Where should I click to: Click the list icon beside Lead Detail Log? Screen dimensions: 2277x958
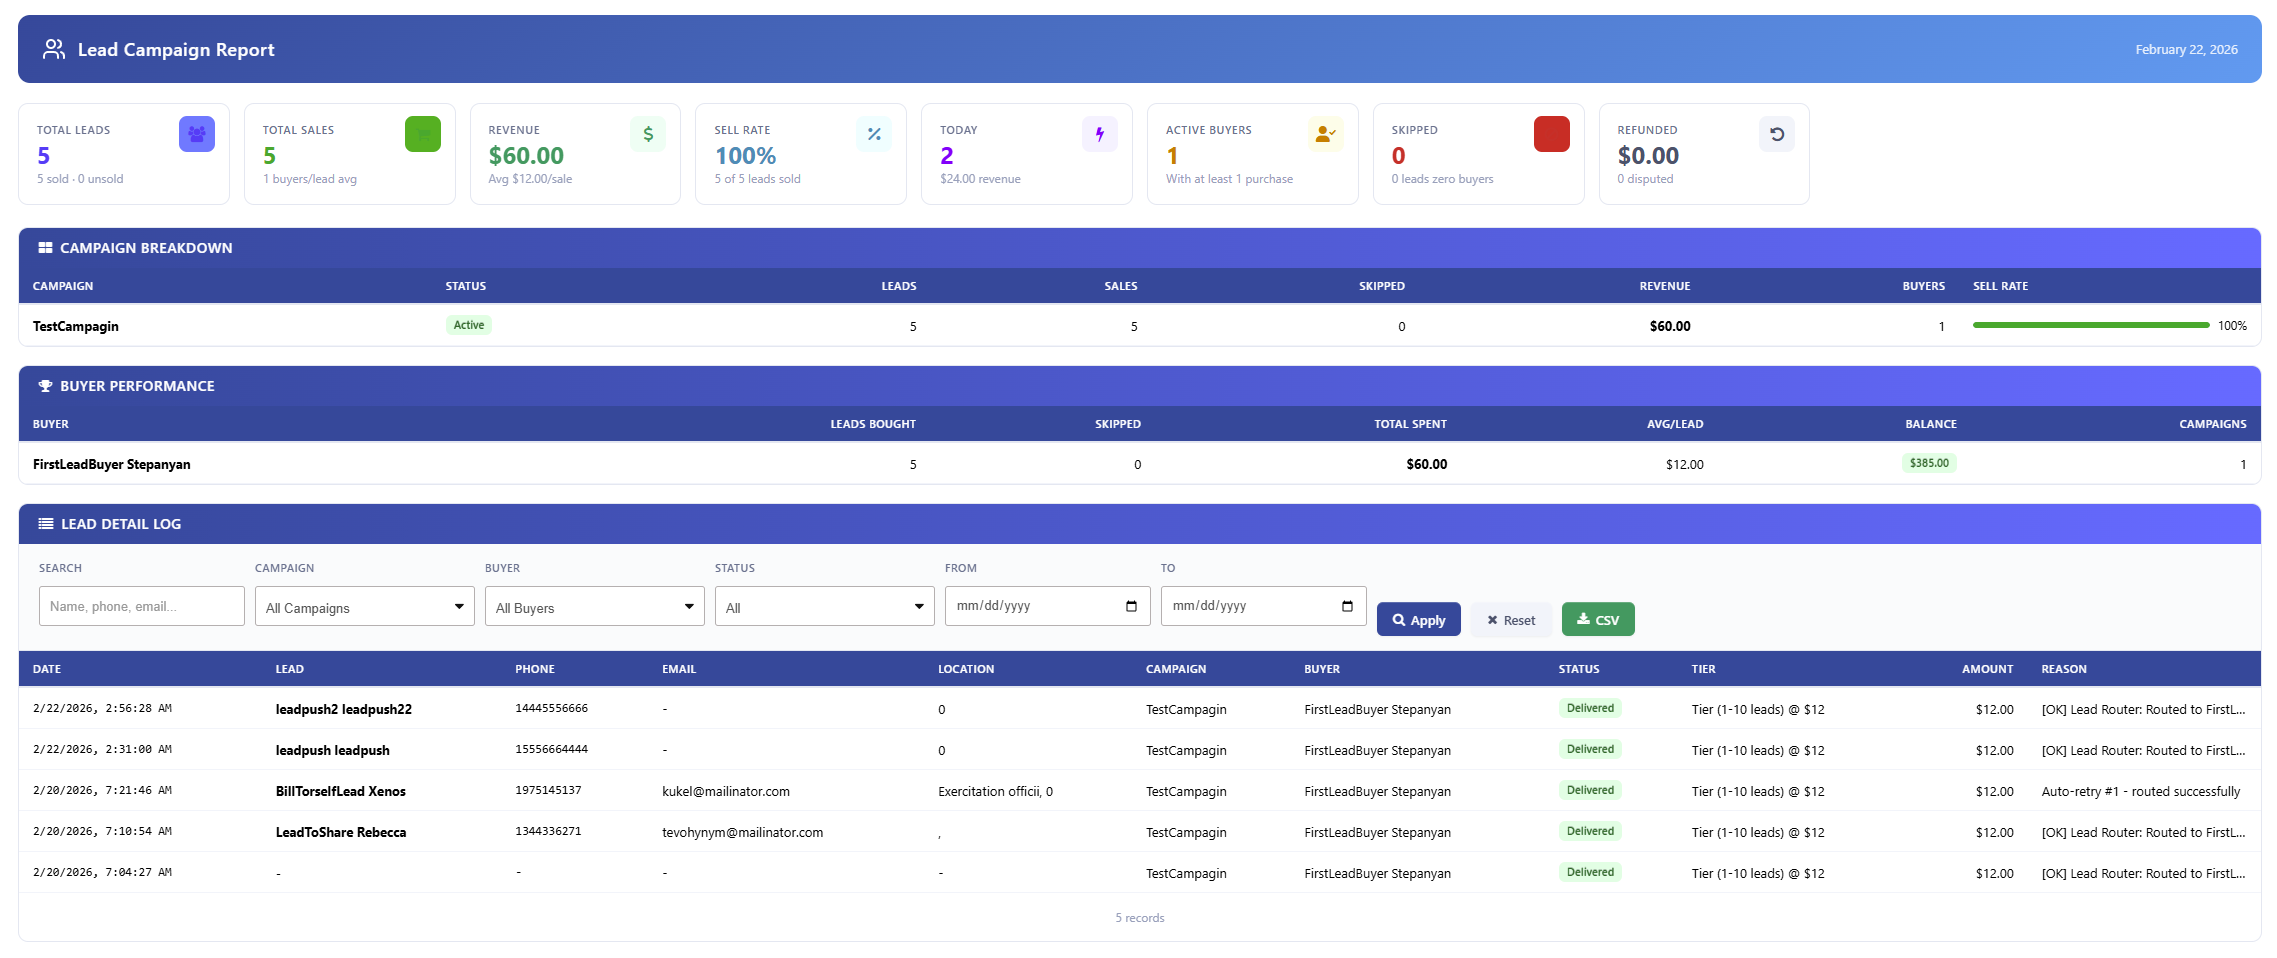[x=44, y=523]
